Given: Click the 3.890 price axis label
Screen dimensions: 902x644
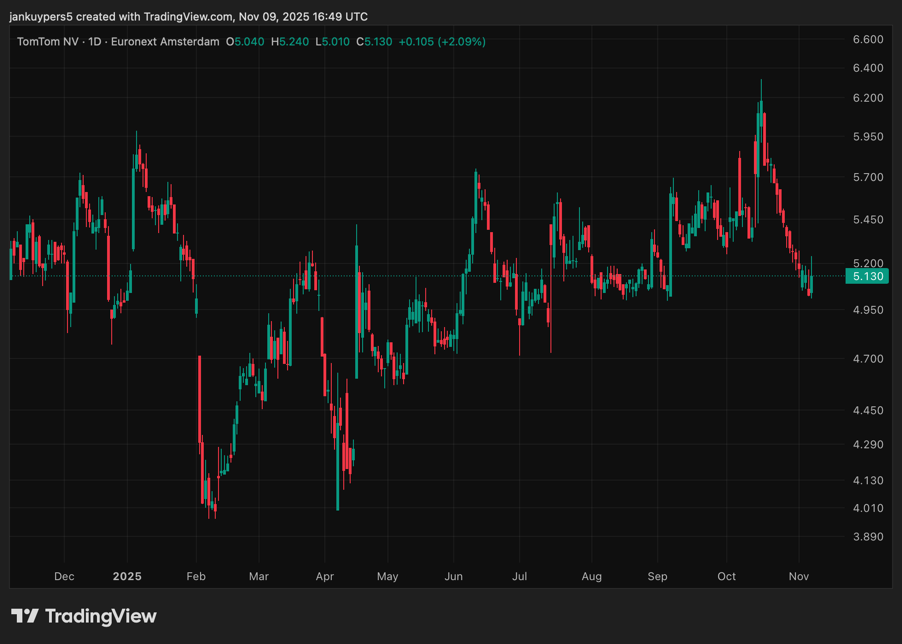Looking at the screenshot, I should click(x=868, y=536).
